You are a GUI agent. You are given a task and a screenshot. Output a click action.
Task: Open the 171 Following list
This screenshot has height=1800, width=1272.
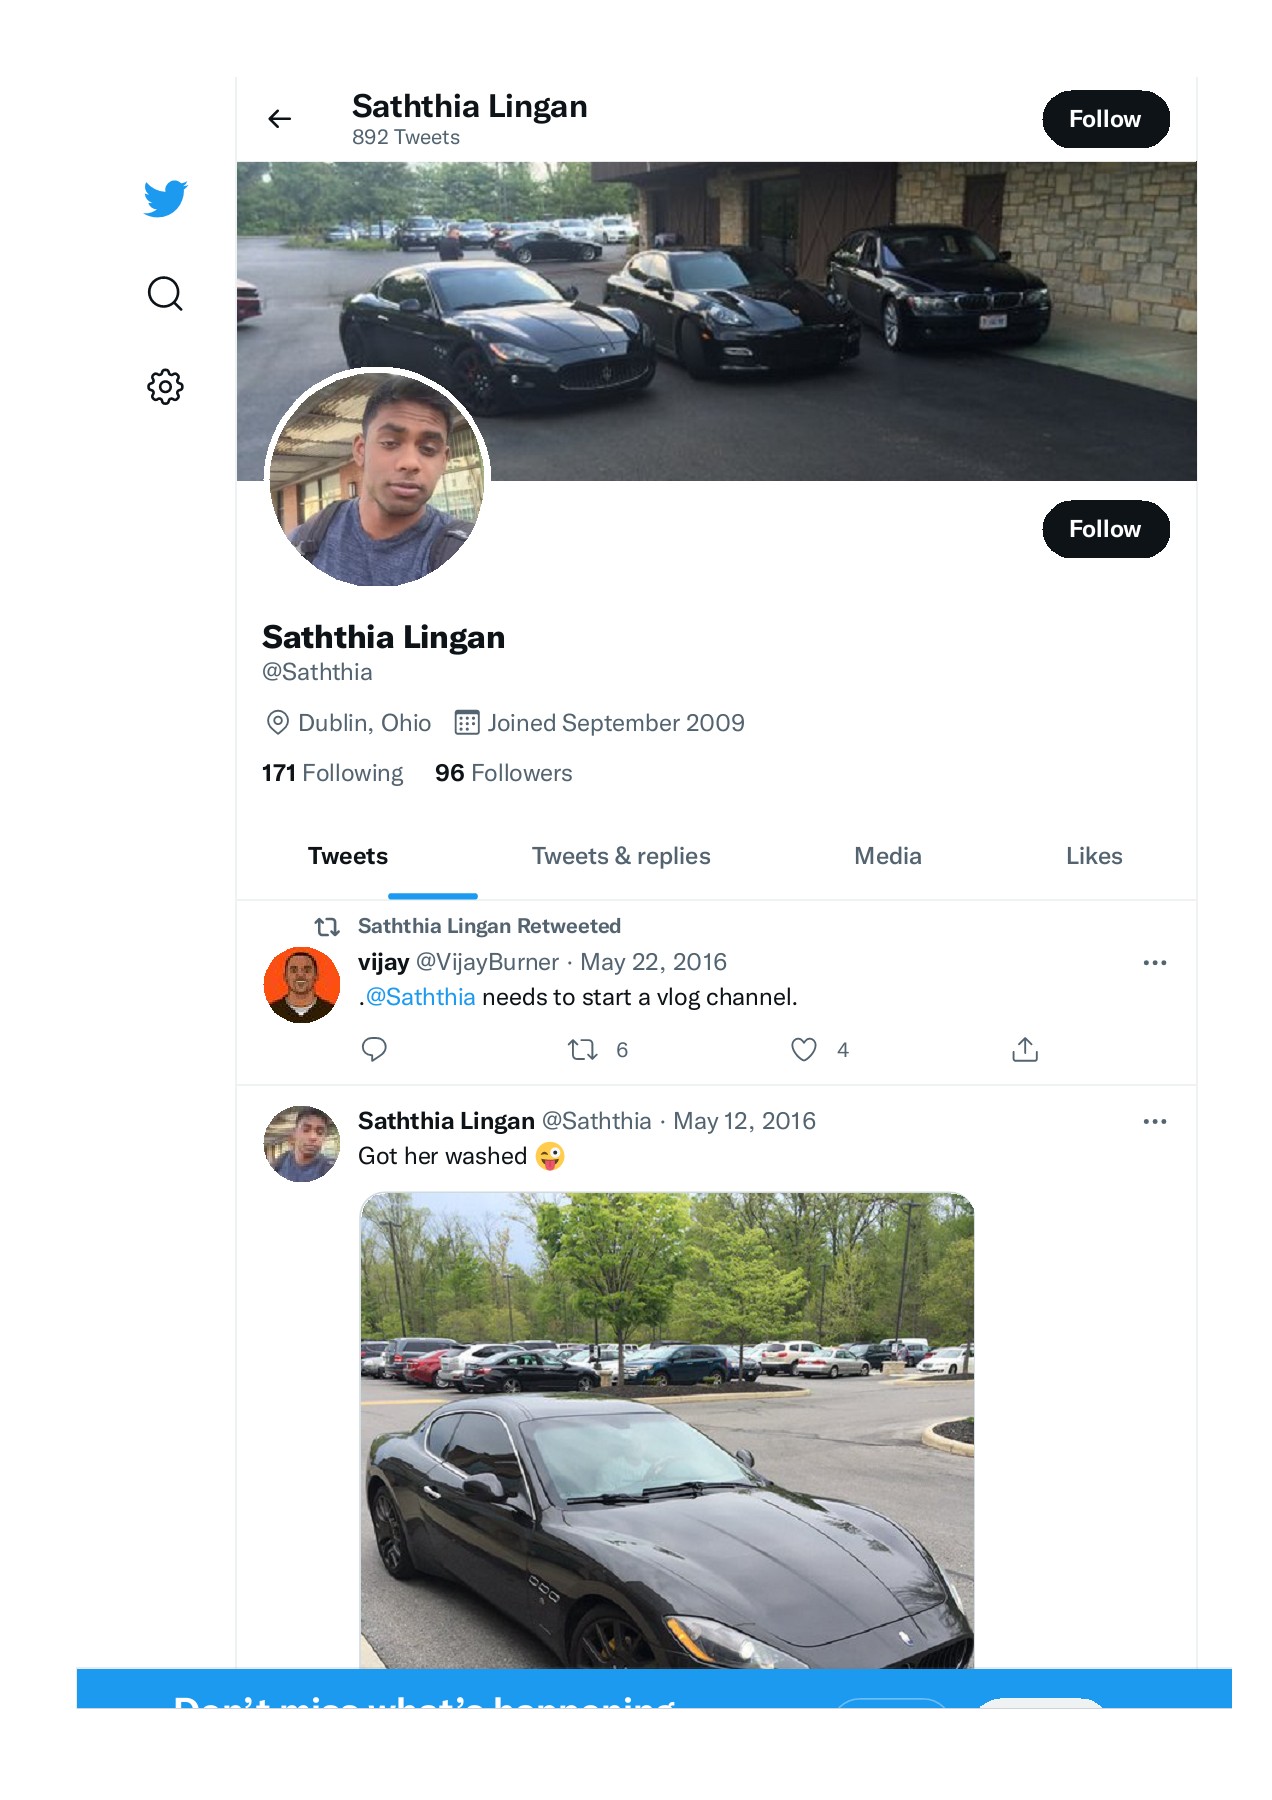click(x=333, y=773)
